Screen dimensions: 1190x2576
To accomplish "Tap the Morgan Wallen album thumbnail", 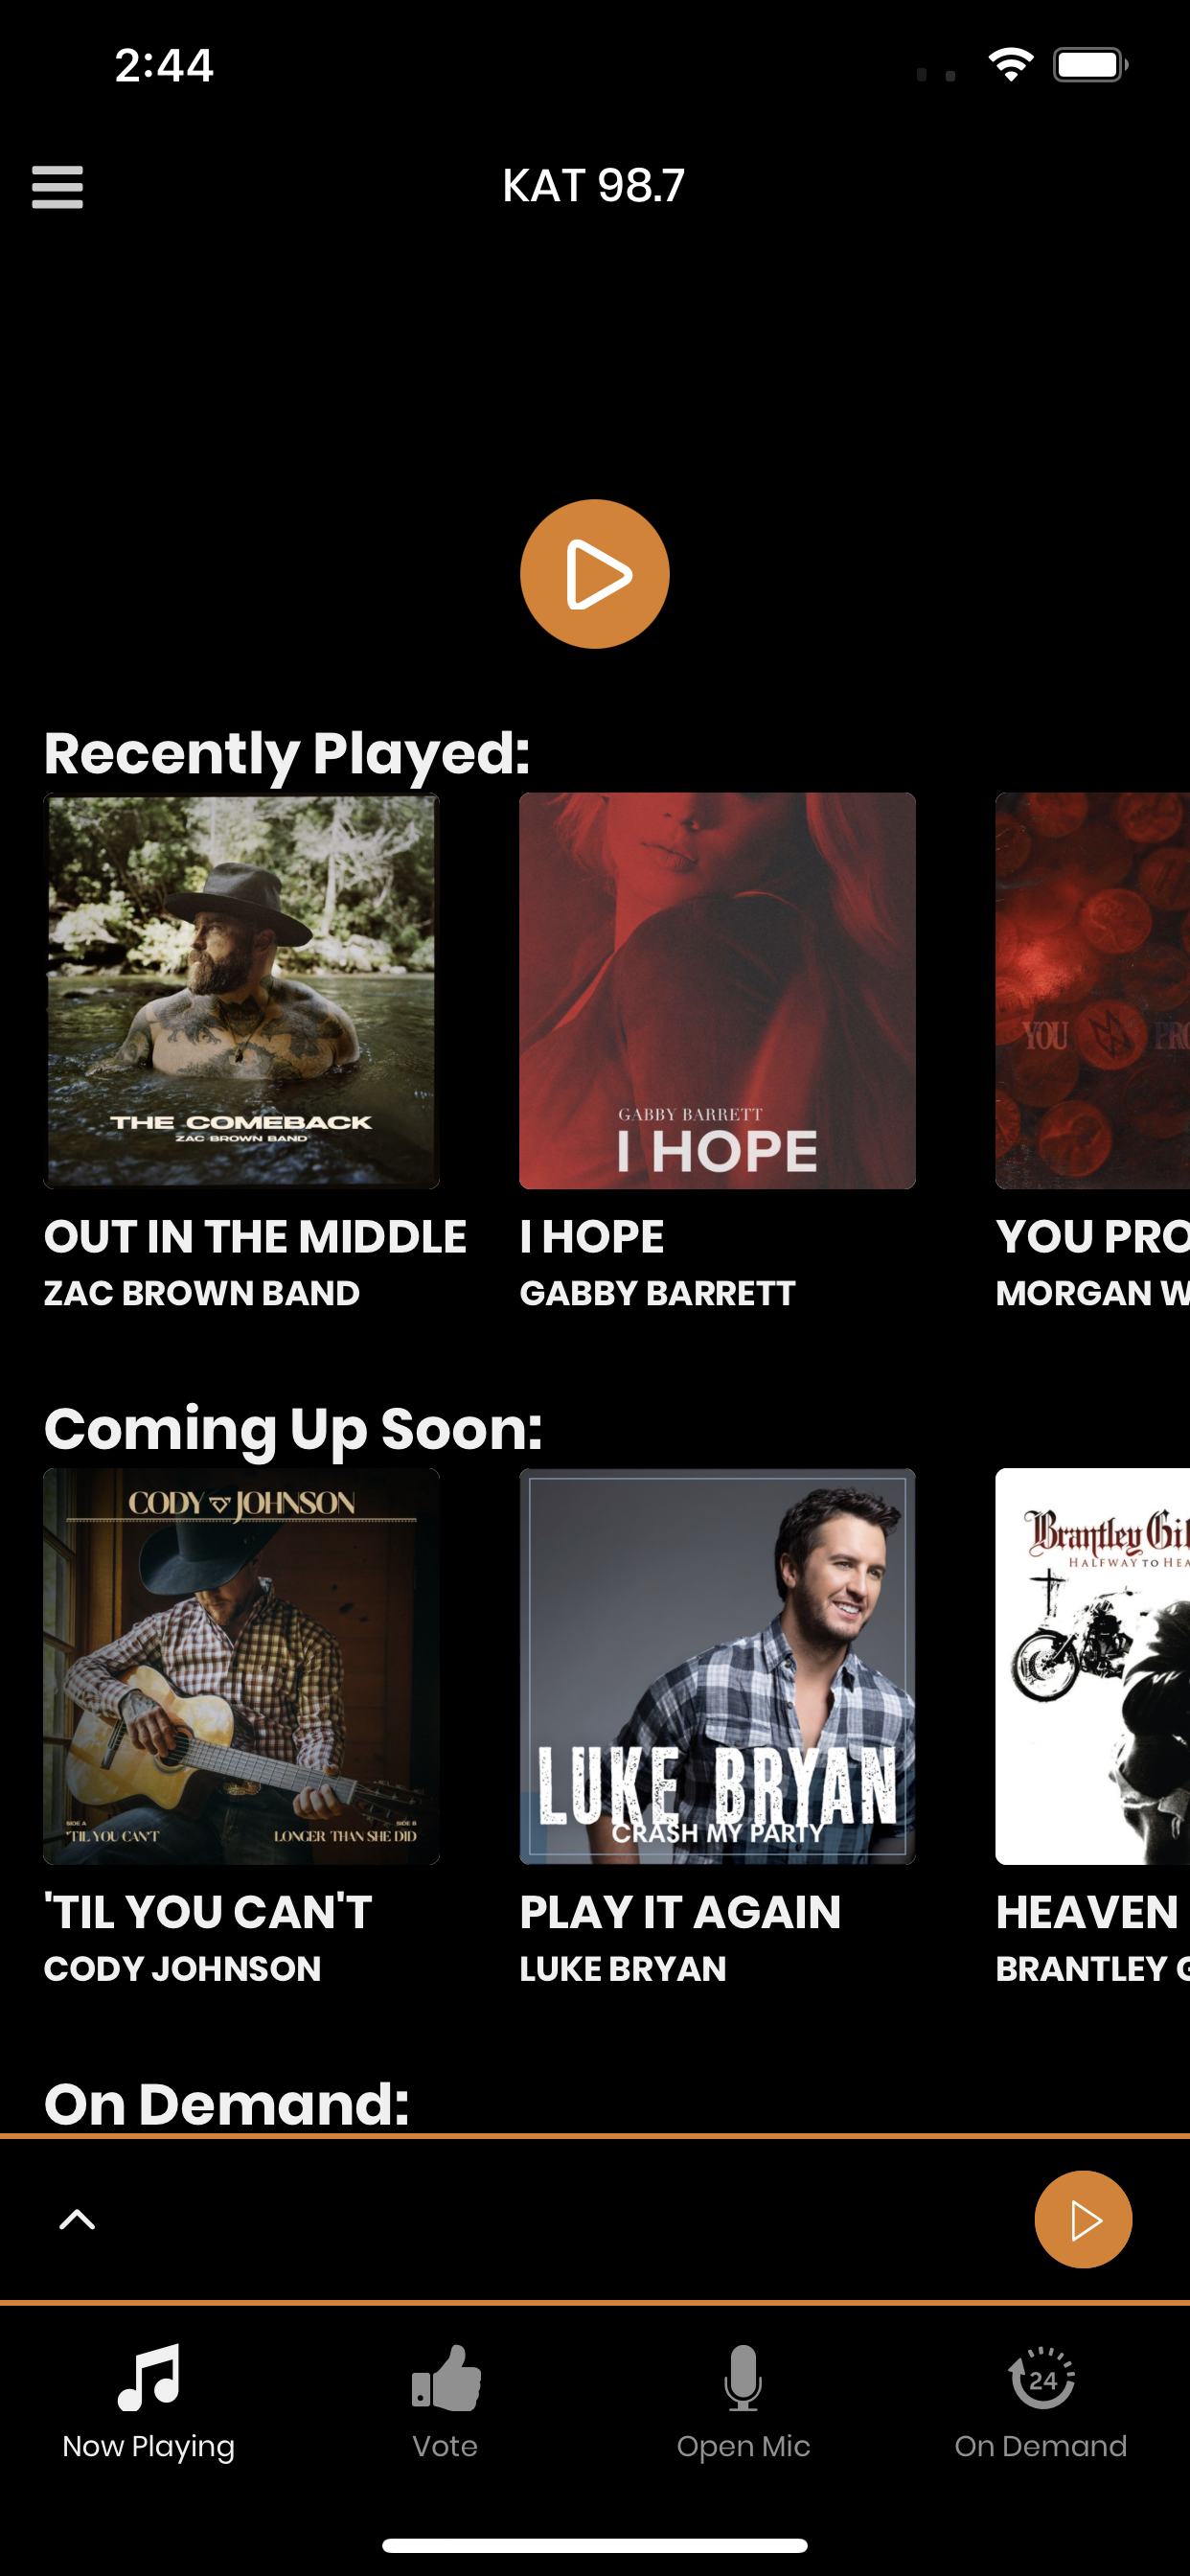I will pos(1092,991).
